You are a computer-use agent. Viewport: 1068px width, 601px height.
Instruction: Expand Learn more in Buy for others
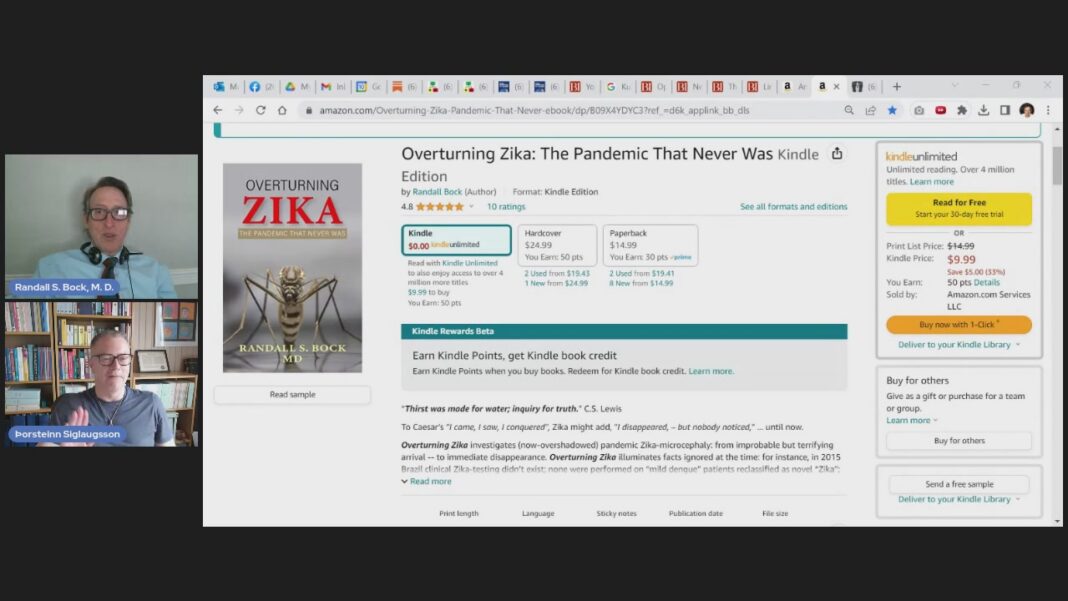[912, 420]
